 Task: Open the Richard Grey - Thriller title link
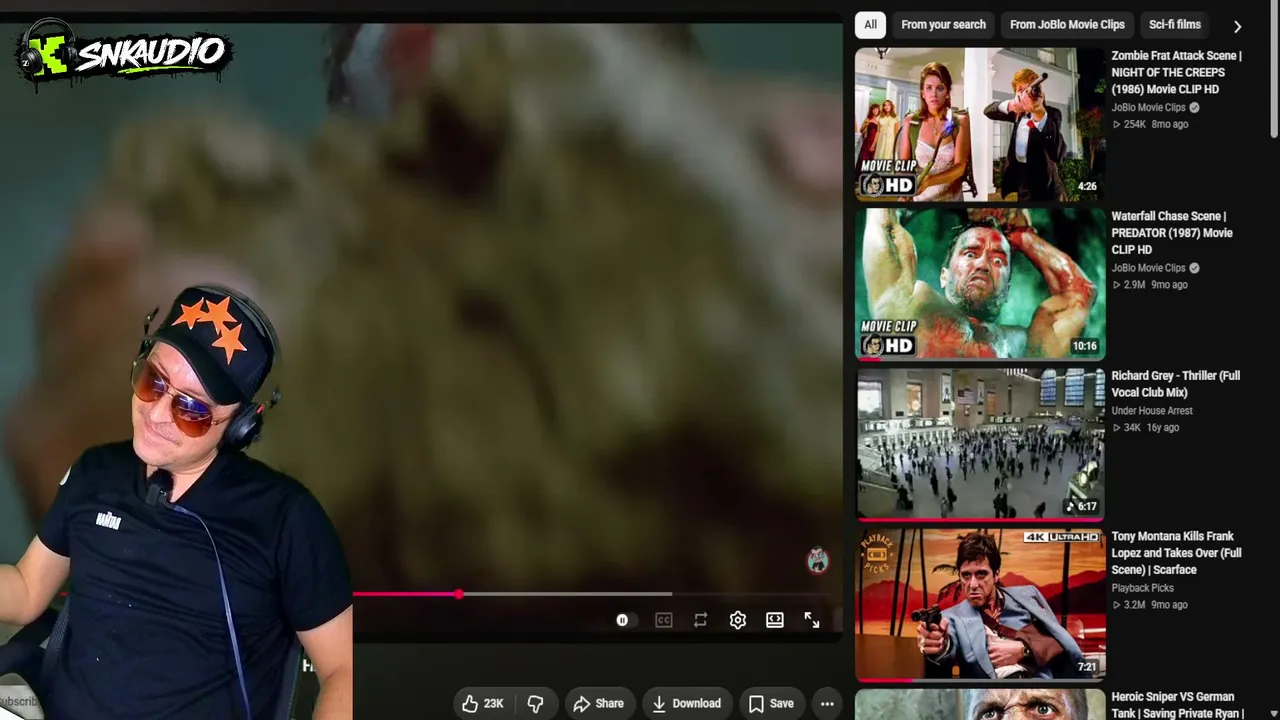point(1176,384)
